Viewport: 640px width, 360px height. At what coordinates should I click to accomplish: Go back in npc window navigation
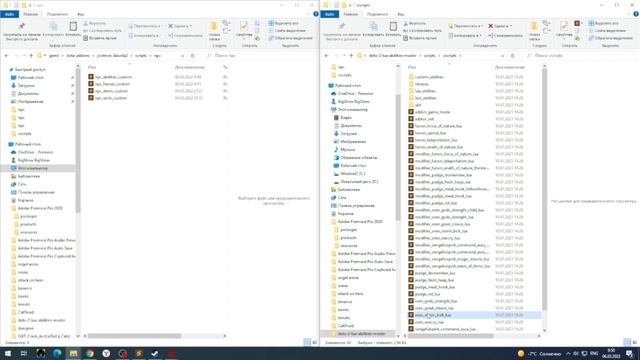7,56
